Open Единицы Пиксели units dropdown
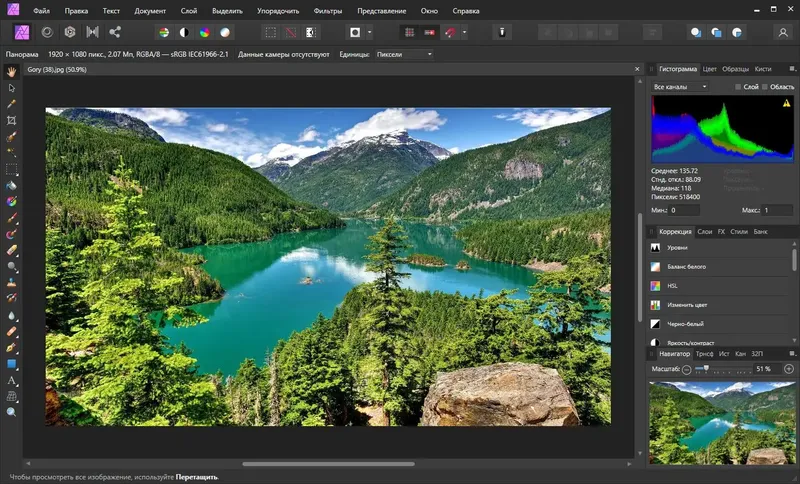The height and width of the screenshot is (484, 800). pyautogui.click(x=404, y=54)
